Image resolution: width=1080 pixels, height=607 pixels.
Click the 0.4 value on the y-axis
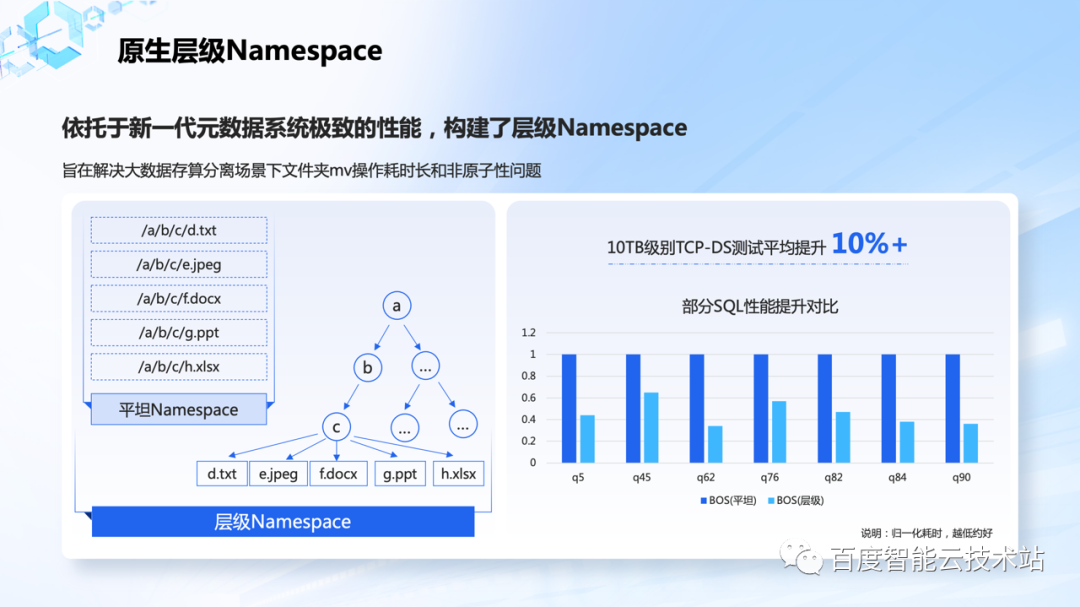(528, 420)
